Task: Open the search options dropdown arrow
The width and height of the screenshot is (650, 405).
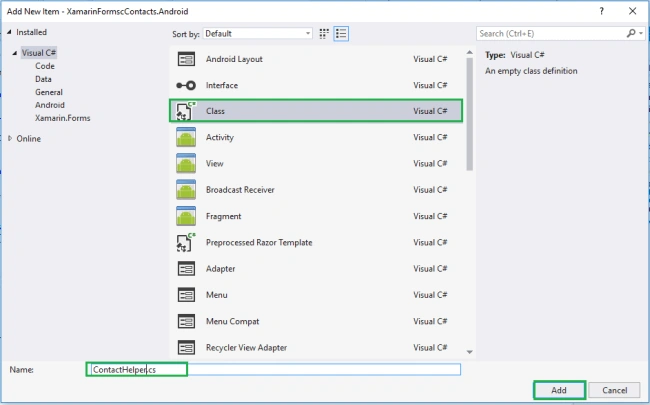Action: (641, 33)
